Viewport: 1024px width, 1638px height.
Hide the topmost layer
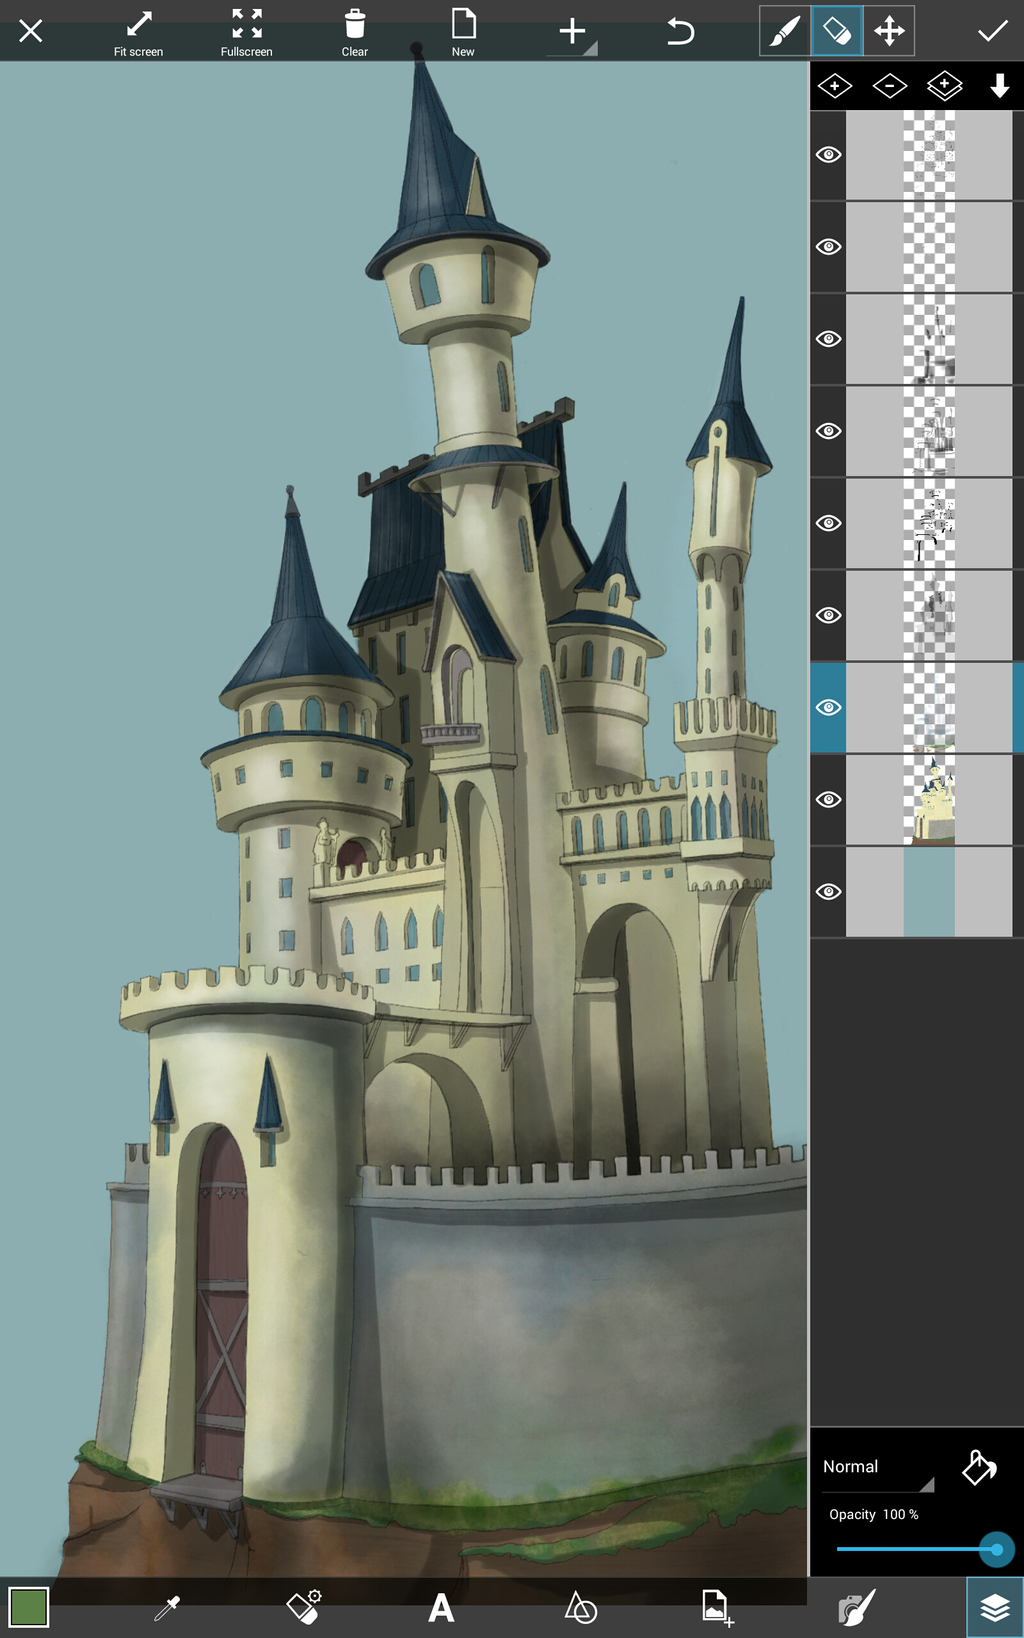coord(828,155)
